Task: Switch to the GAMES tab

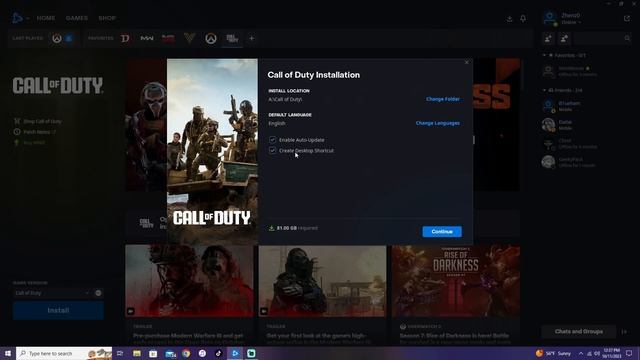Action: (77, 18)
